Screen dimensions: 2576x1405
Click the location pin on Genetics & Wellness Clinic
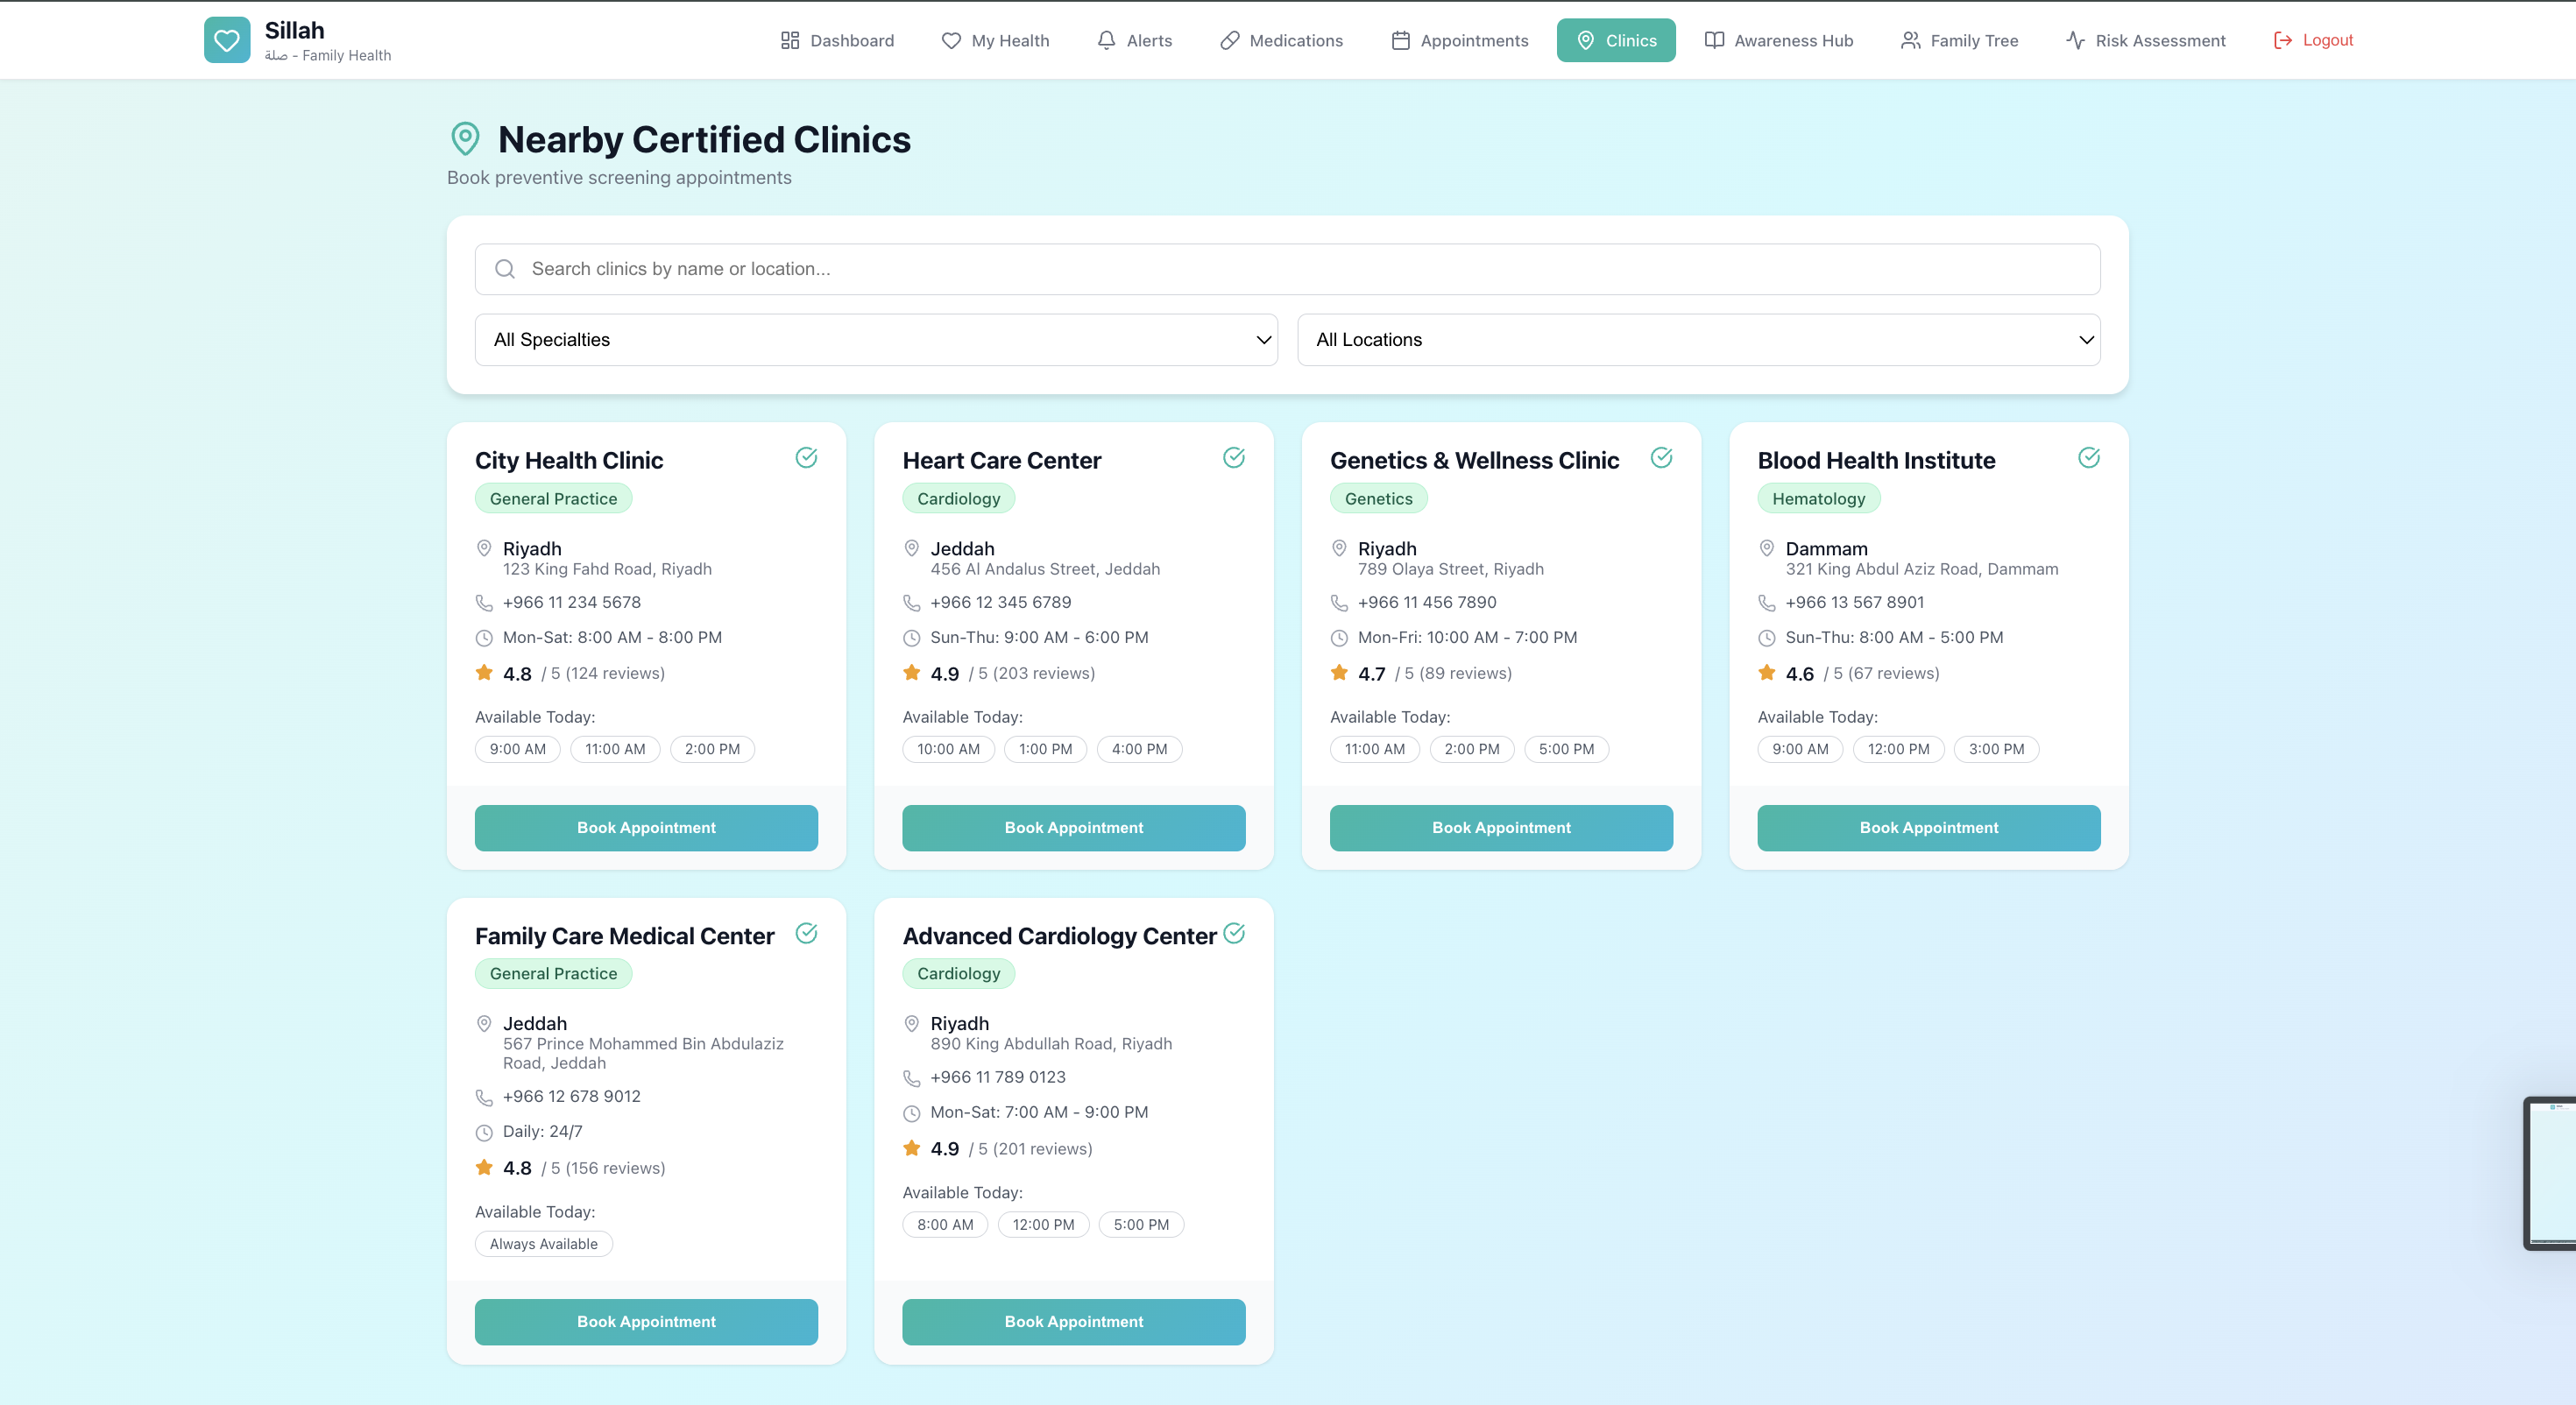pyautogui.click(x=1339, y=548)
